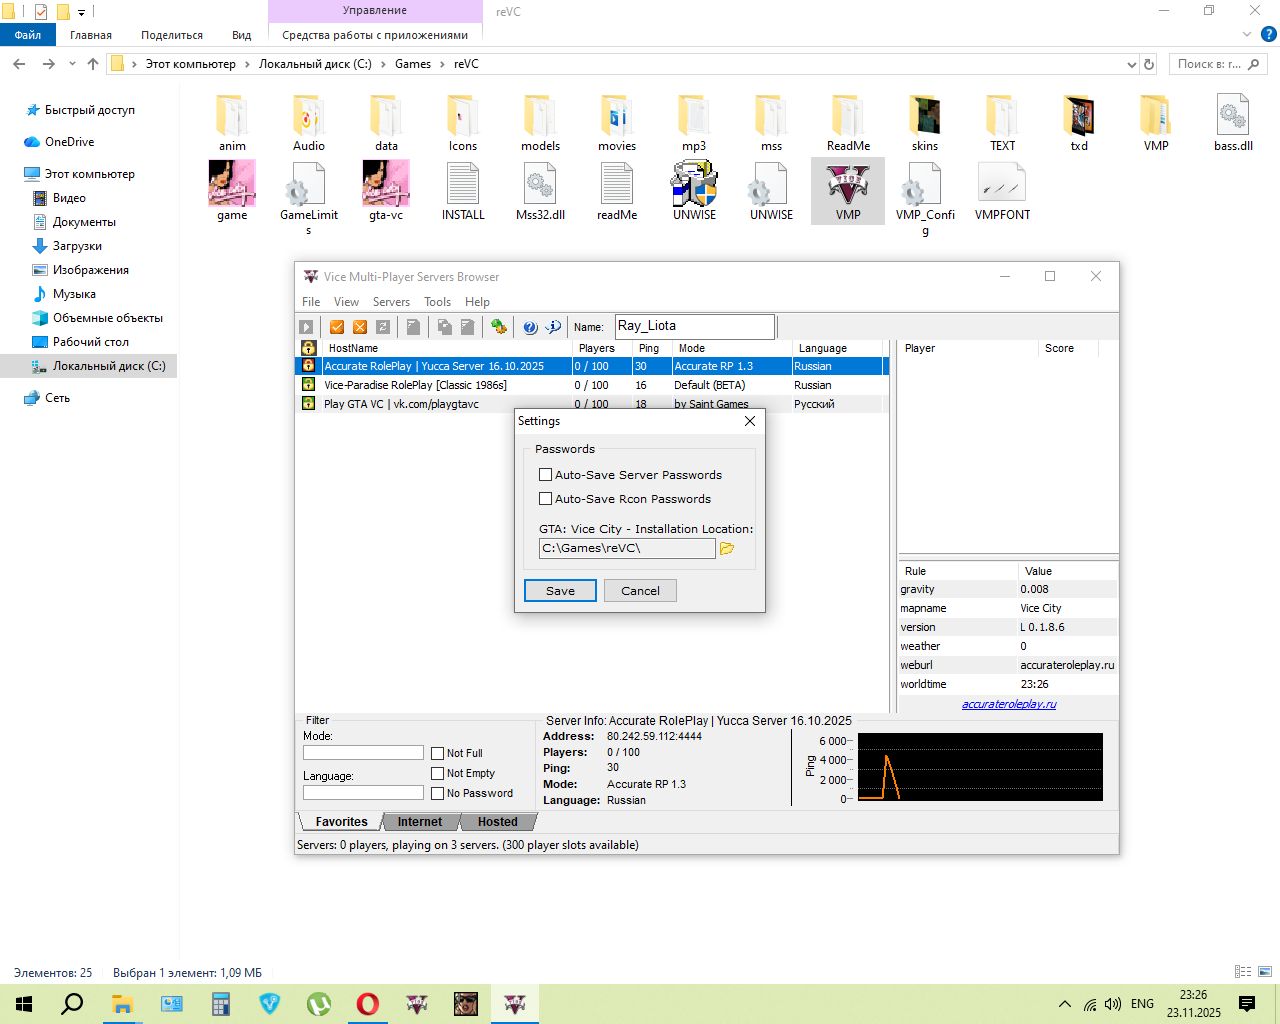
Task: Click the Opera browser taskbar icon
Action: [x=368, y=1004]
